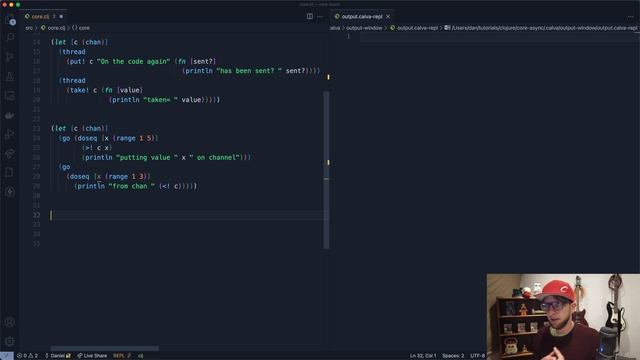
Task: Click the src breadcrumb segment
Action: [x=29, y=28]
